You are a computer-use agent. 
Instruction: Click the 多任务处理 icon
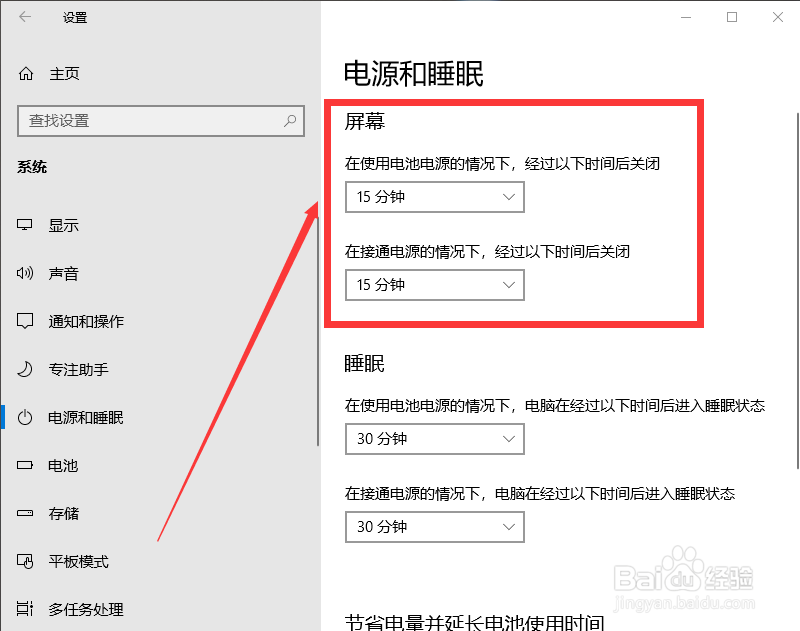pos(24,609)
